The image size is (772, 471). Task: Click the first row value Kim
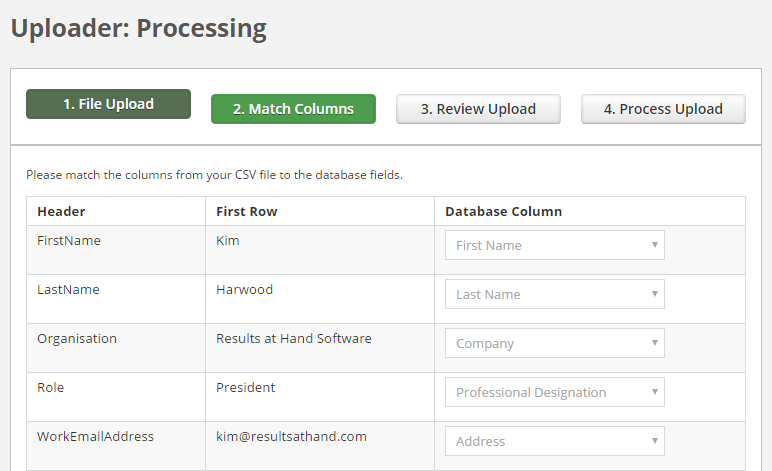pos(228,241)
